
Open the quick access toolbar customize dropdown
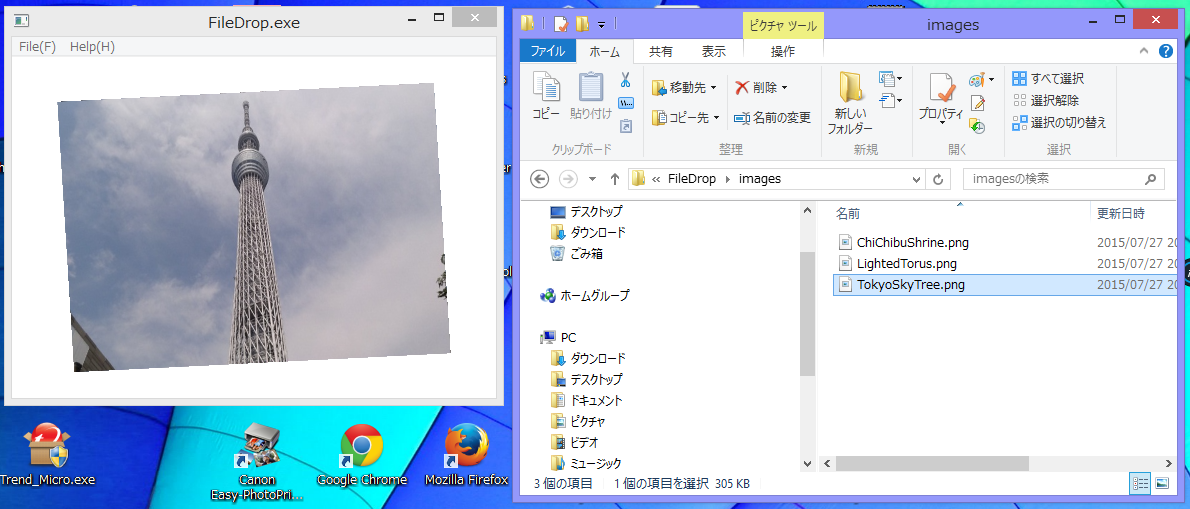[x=602, y=24]
